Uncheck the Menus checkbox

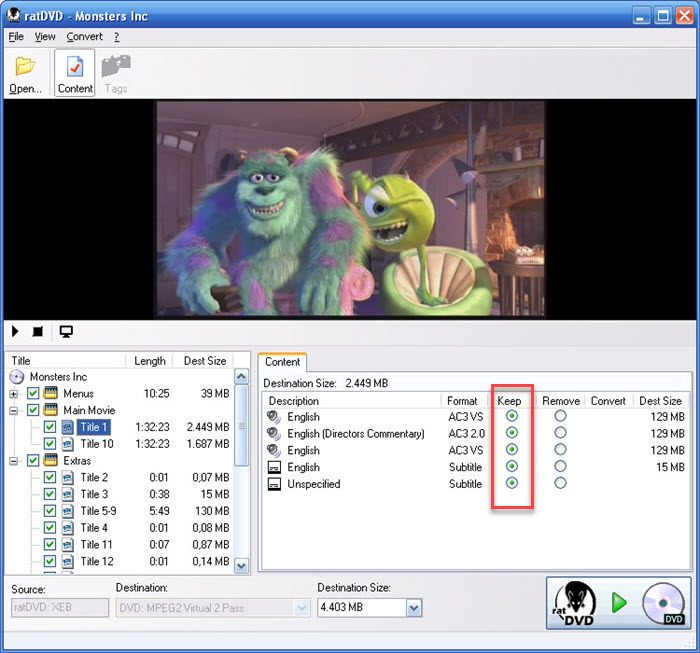tap(33, 393)
